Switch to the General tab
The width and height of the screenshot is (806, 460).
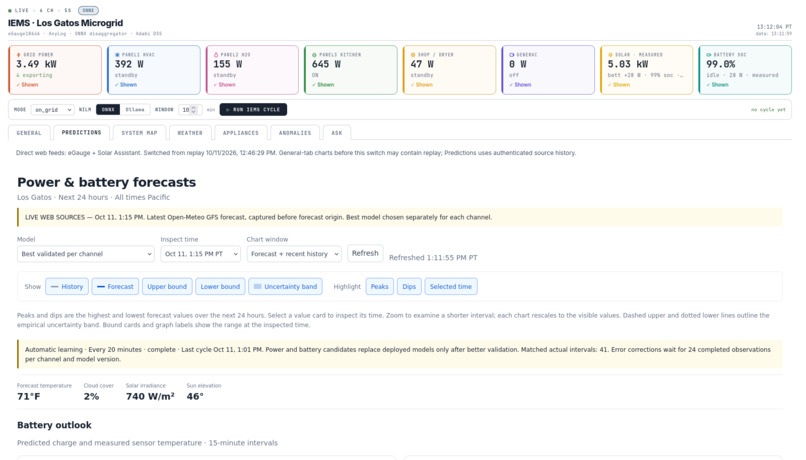(29, 133)
